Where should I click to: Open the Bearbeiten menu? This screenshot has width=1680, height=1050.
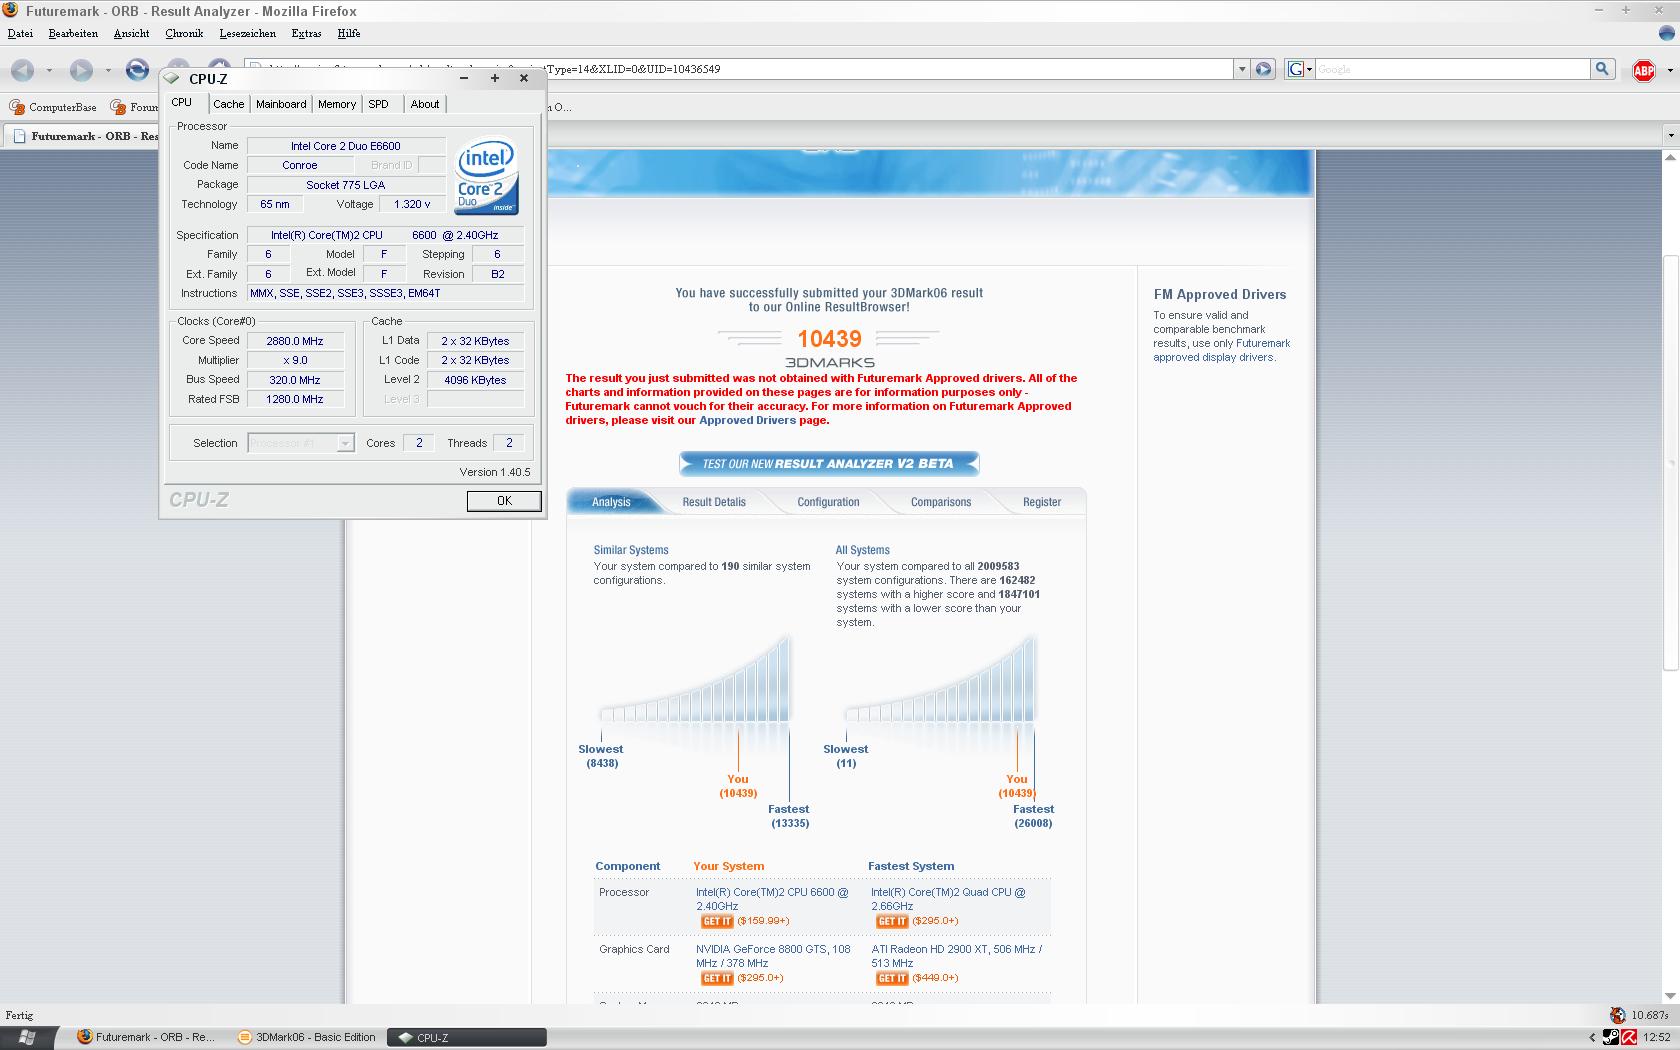73,33
